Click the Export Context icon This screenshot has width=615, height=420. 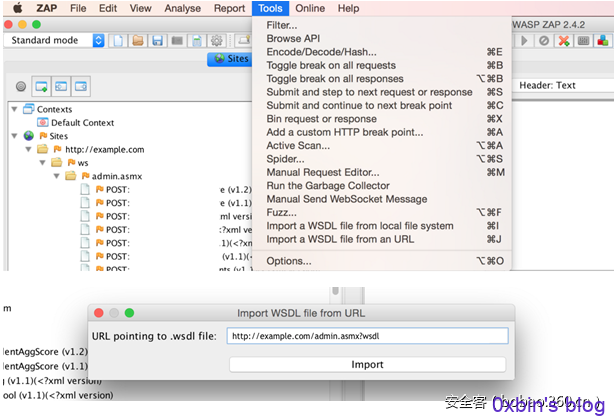pyautogui.click(x=81, y=86)
